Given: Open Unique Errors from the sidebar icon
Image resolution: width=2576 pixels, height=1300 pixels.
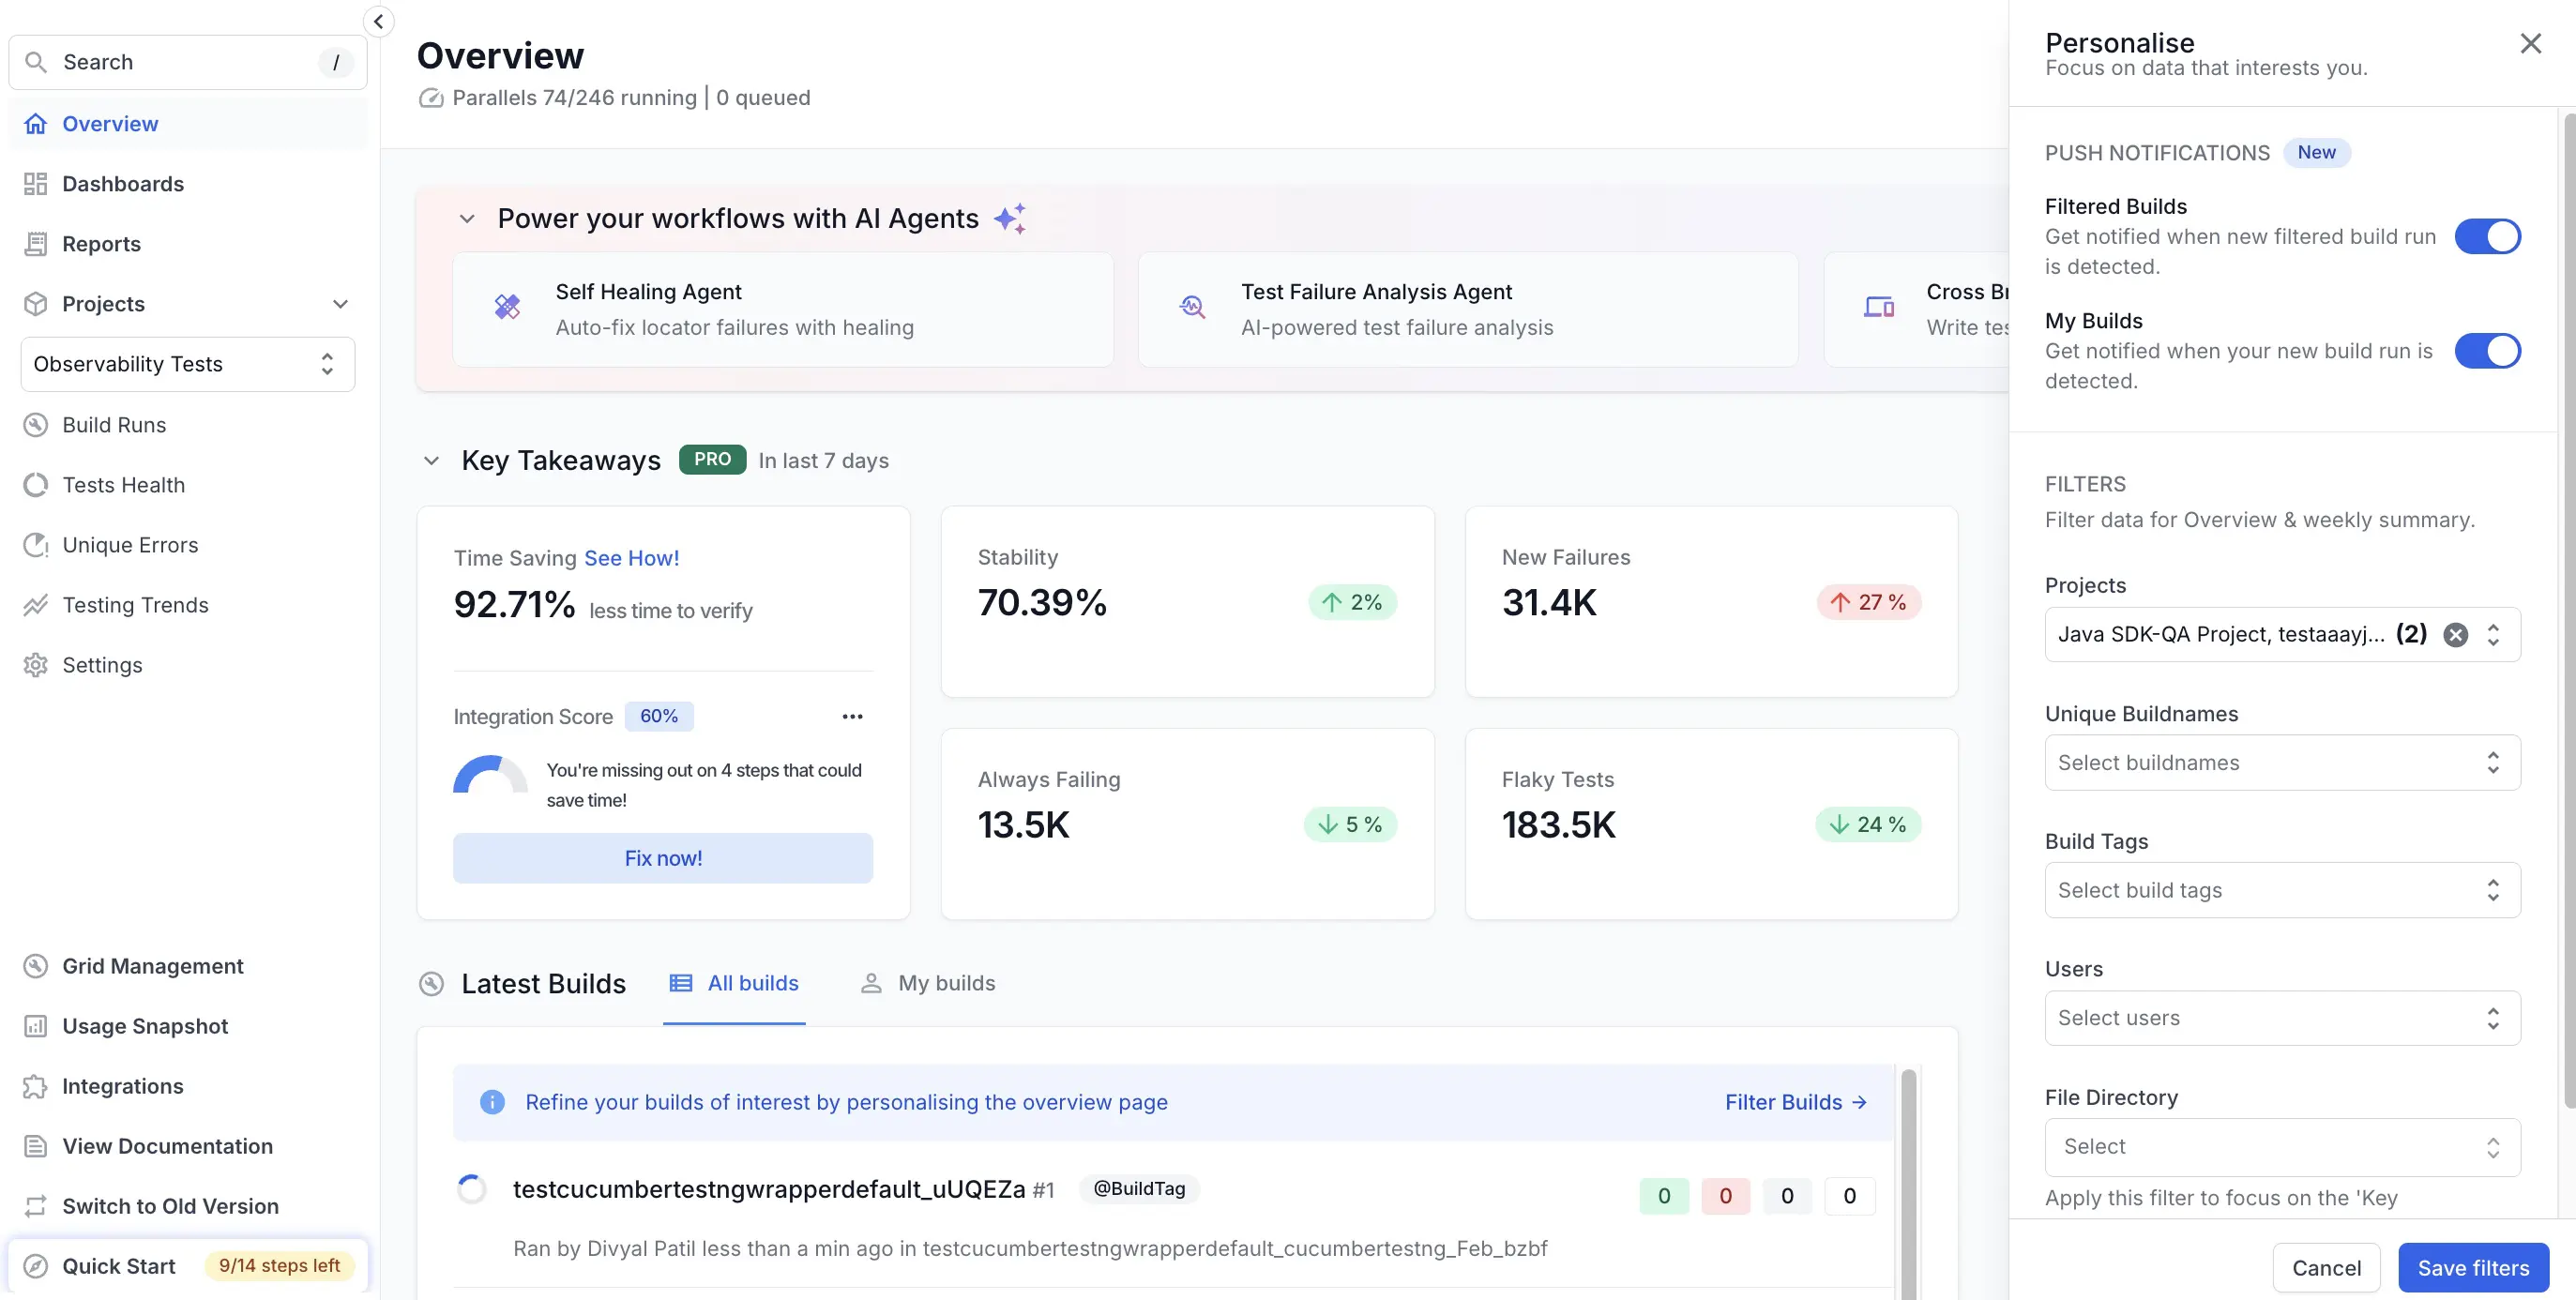Looking at the screenshot, I should 36,544.
